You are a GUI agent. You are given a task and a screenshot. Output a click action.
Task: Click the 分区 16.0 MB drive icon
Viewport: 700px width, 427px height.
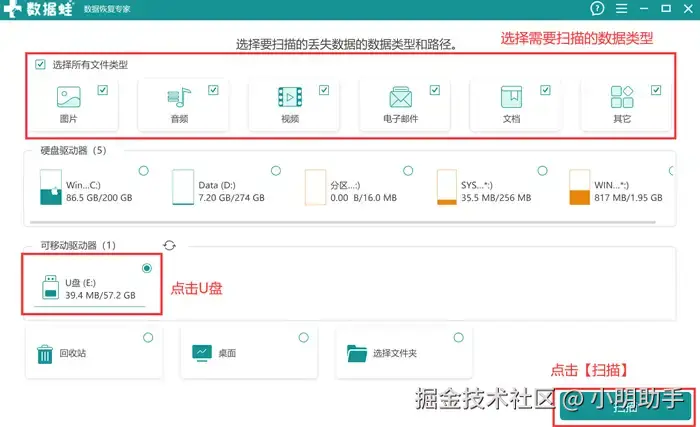tap(315, 187)
